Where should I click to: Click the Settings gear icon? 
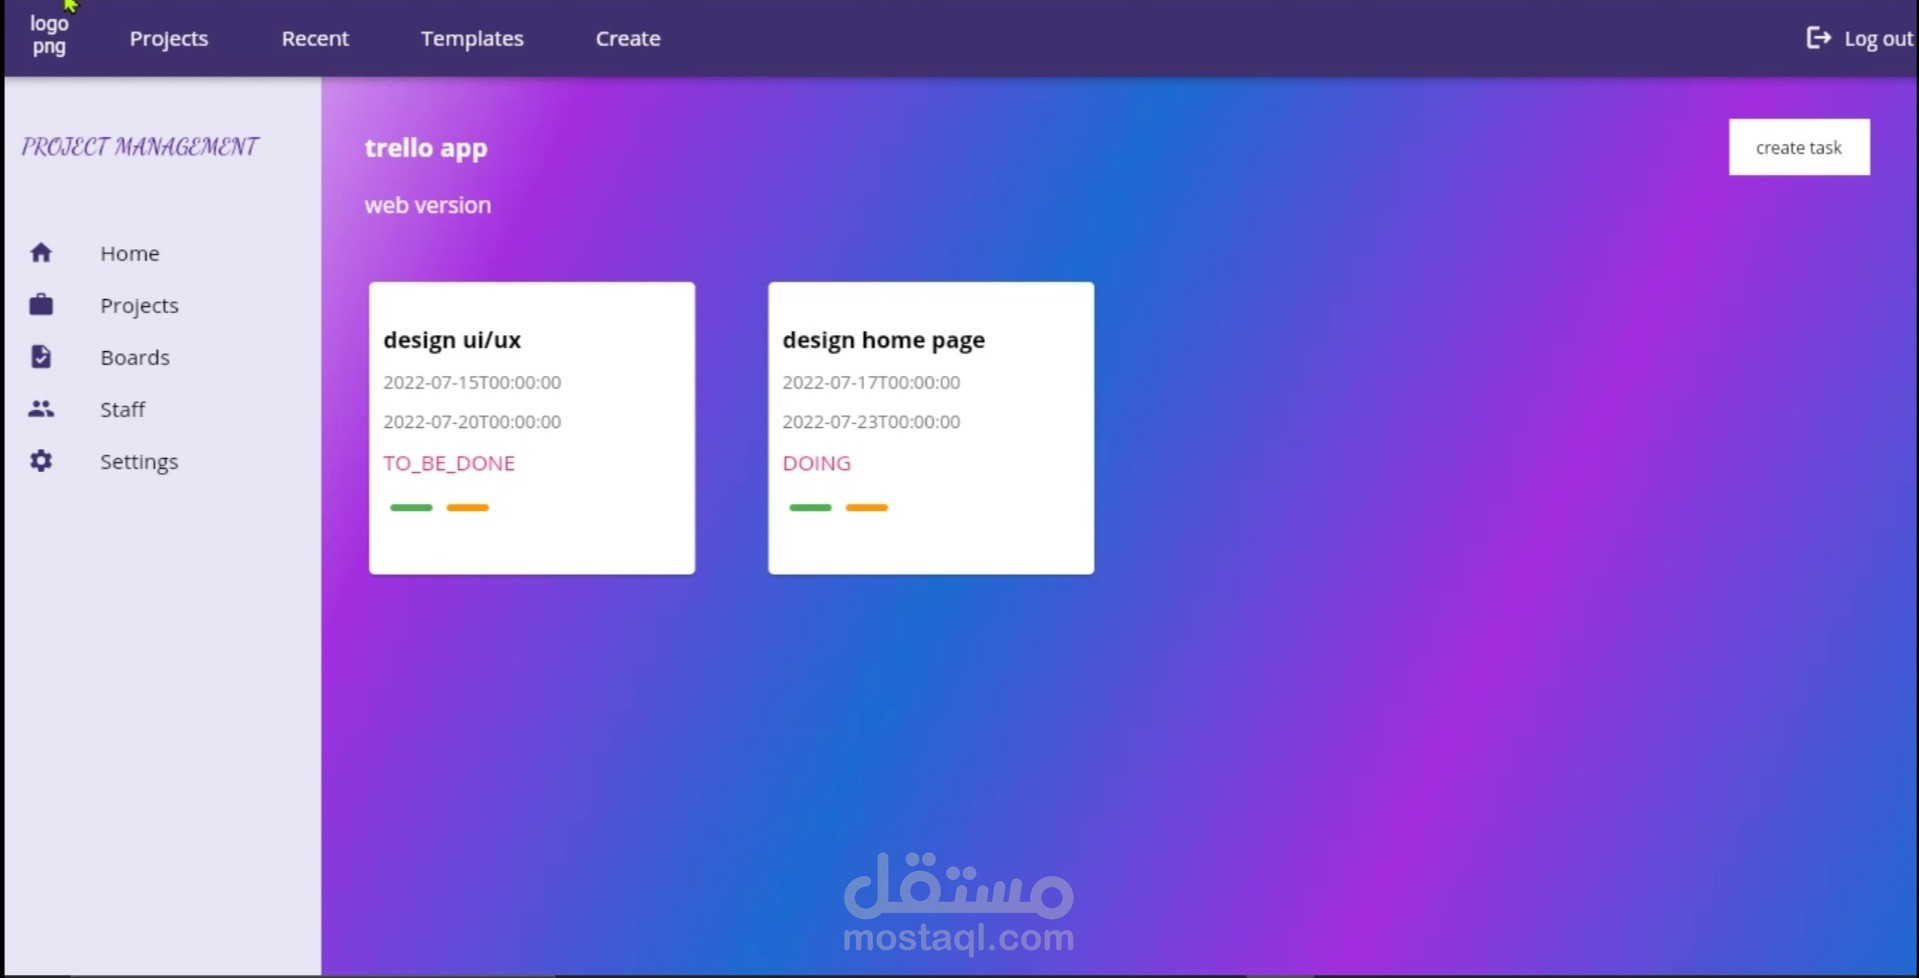tap(41, 461)
